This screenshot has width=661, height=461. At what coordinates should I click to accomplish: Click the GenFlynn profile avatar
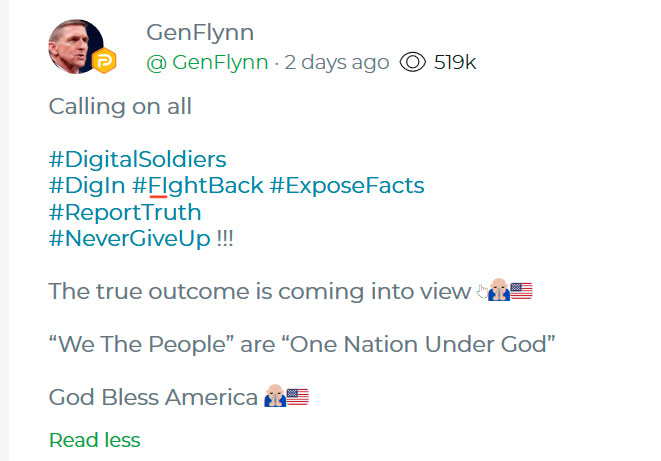[x=76, y=46]
